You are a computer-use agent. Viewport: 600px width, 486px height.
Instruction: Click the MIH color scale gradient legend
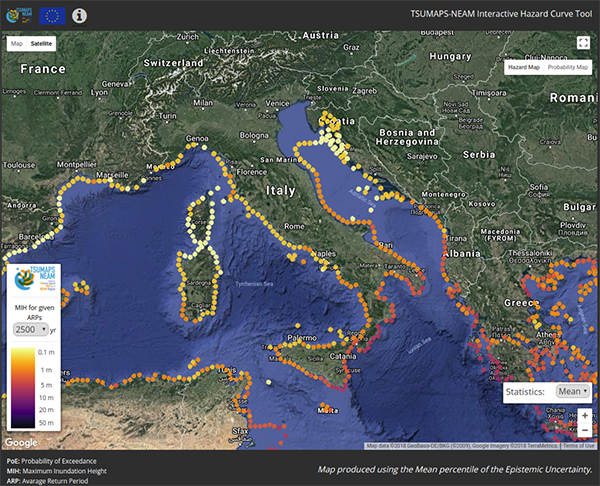tap(23, 387)
